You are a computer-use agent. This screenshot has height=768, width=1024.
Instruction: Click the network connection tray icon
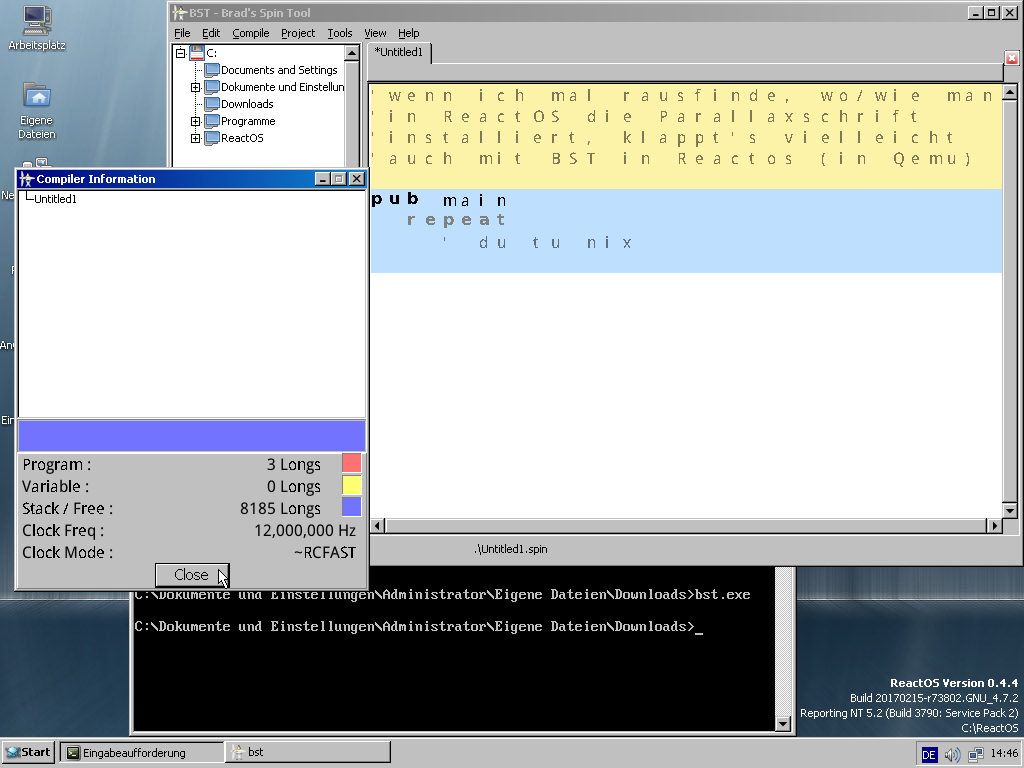click(x=974, y=754)
